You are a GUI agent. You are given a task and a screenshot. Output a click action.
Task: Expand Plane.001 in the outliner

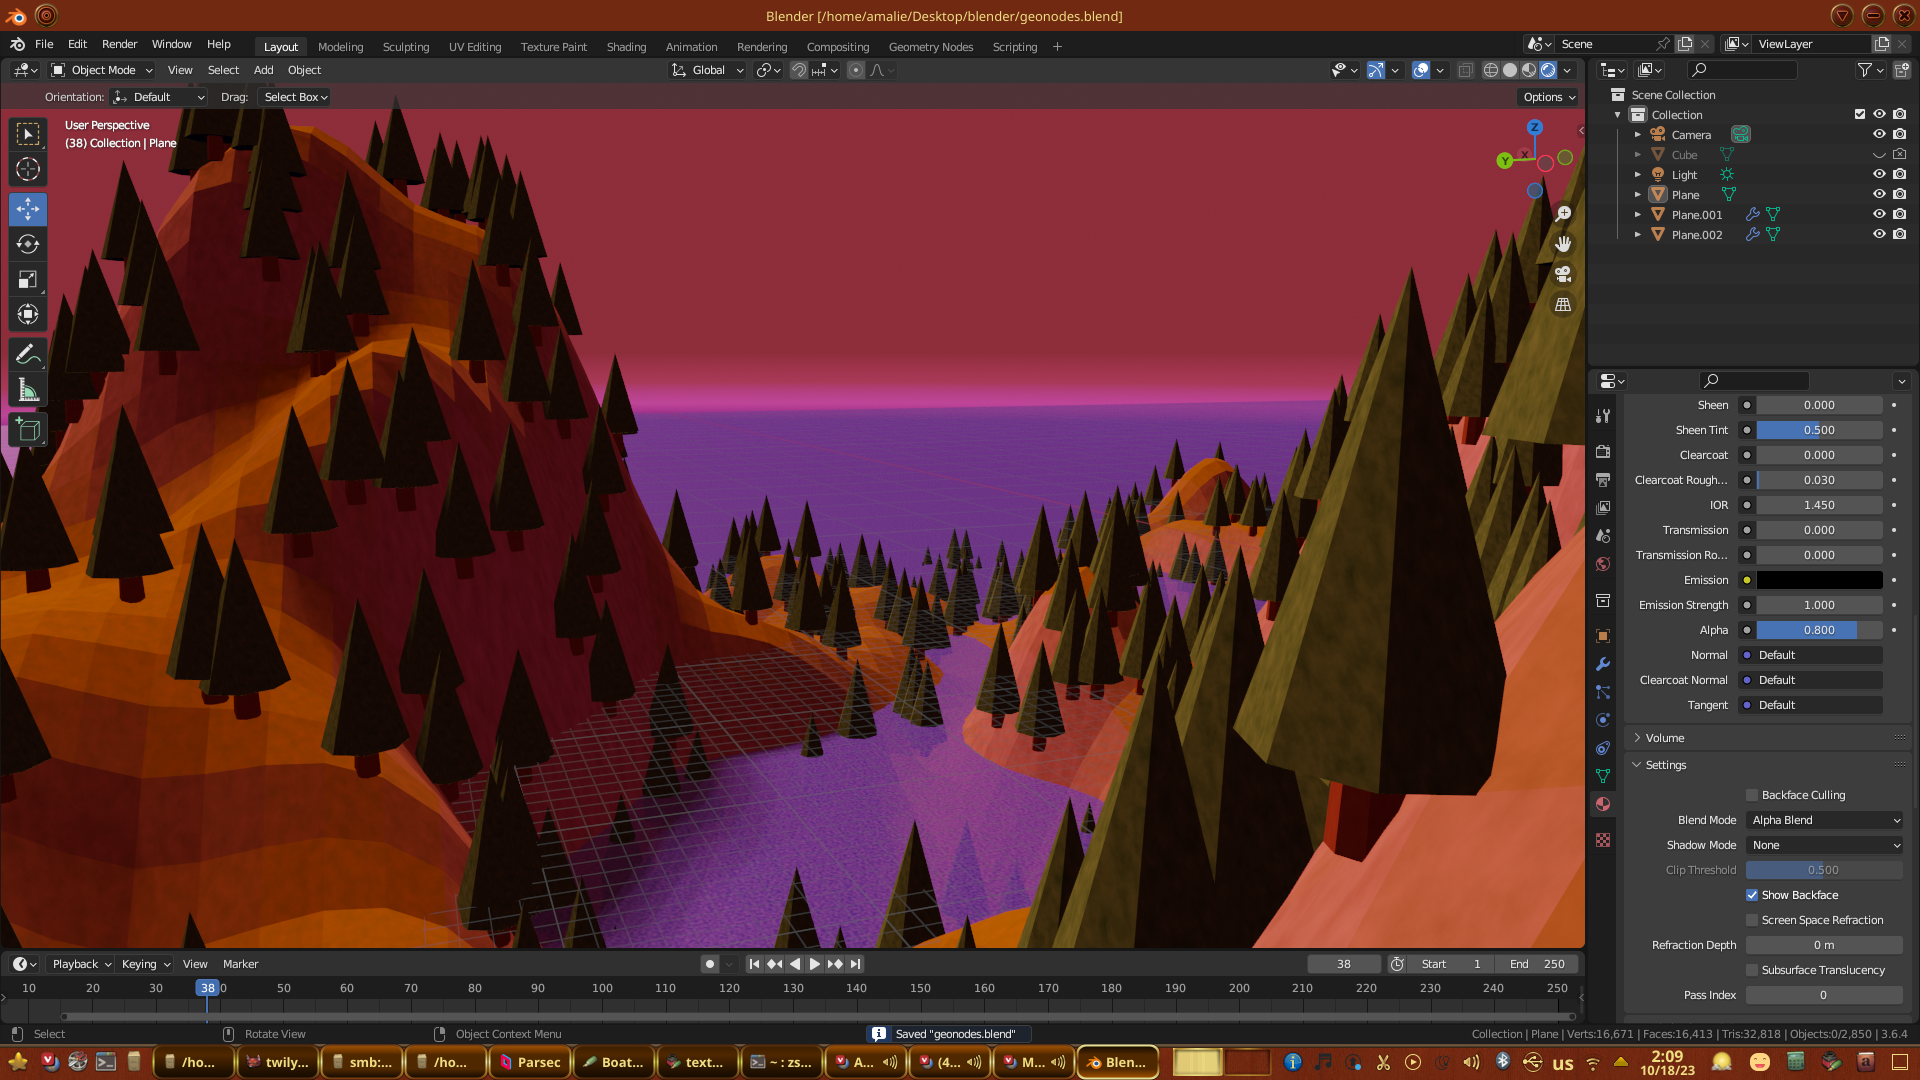(x=1638, y=214)
